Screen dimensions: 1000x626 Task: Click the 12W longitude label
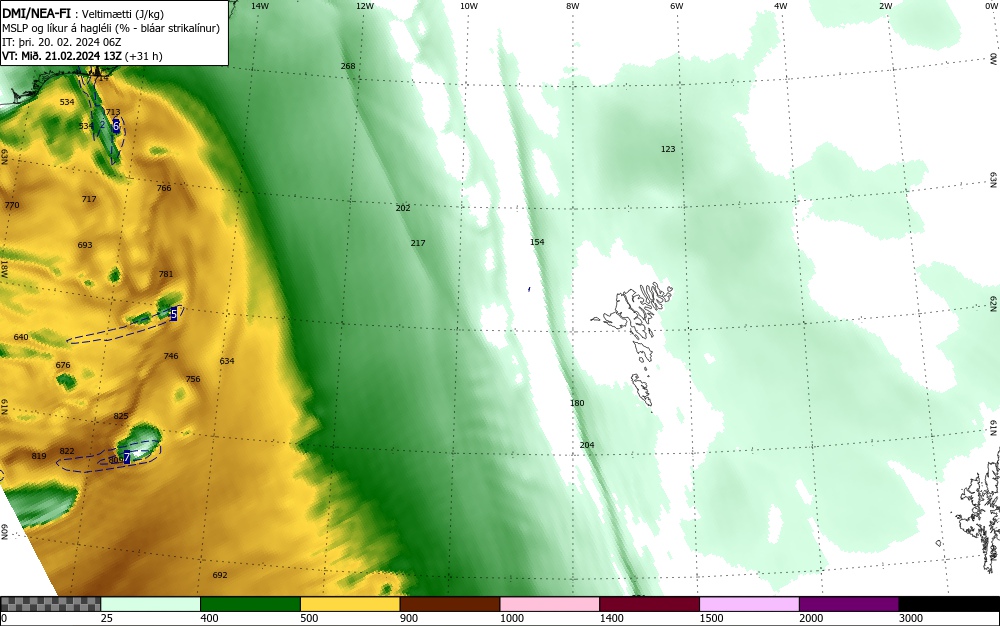pyautogui.click(x=364, y=6)
